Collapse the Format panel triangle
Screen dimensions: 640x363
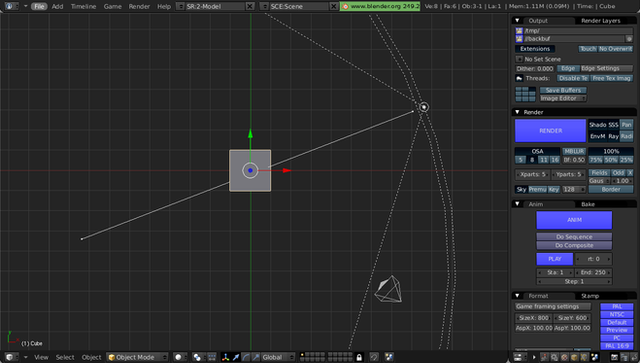coord(517,296)
